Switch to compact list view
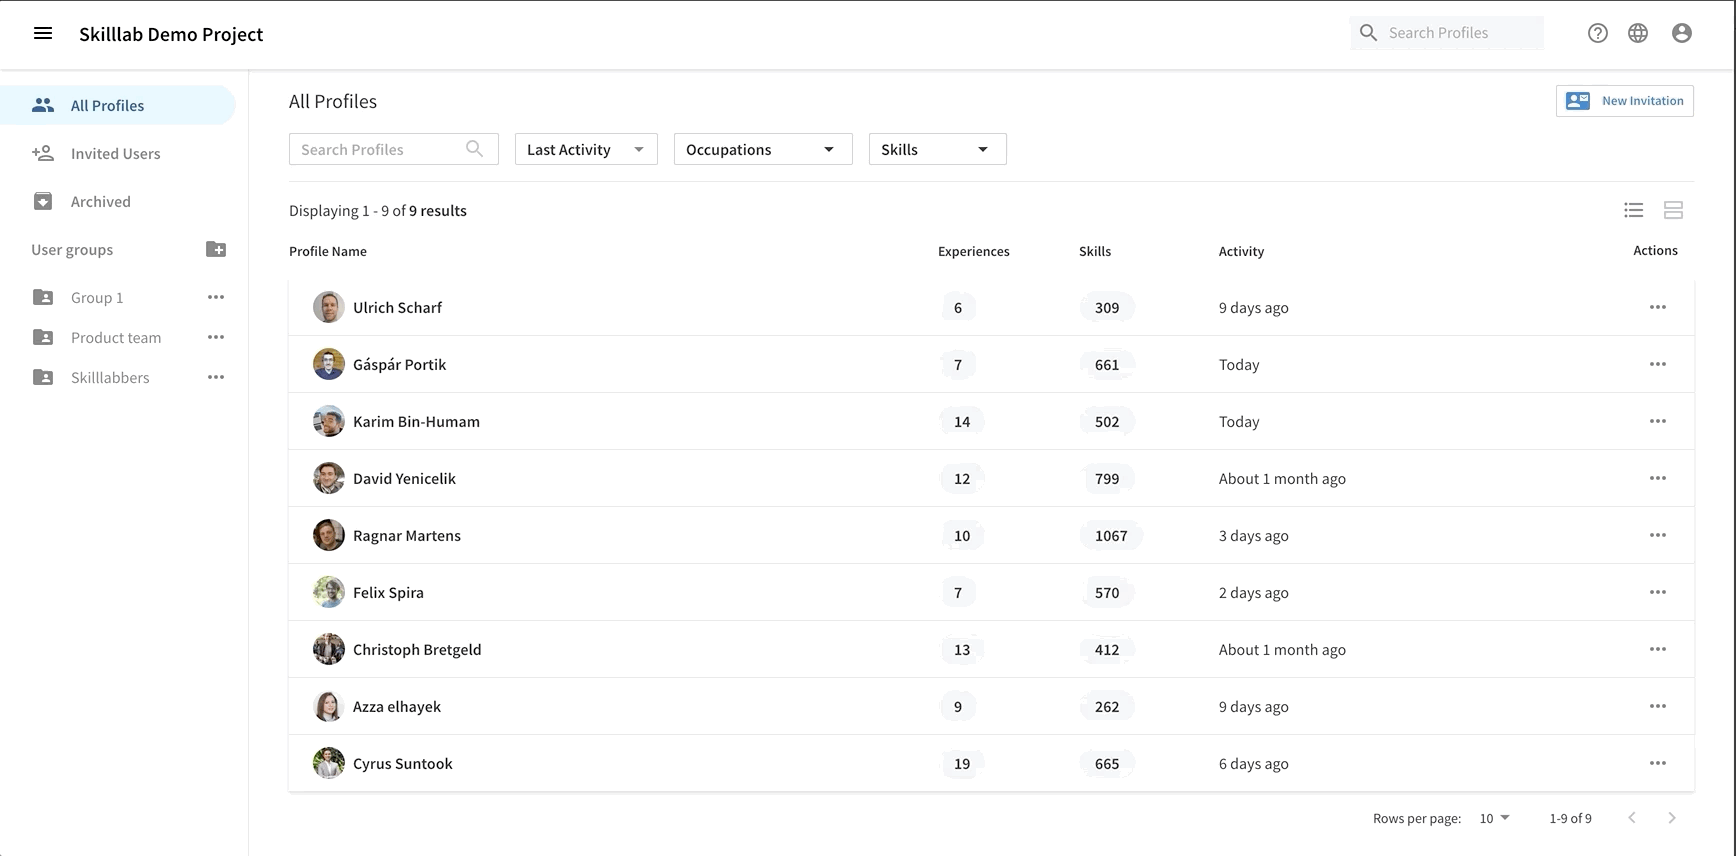This screenshot has width=1736, height=856. [1634, 210]
